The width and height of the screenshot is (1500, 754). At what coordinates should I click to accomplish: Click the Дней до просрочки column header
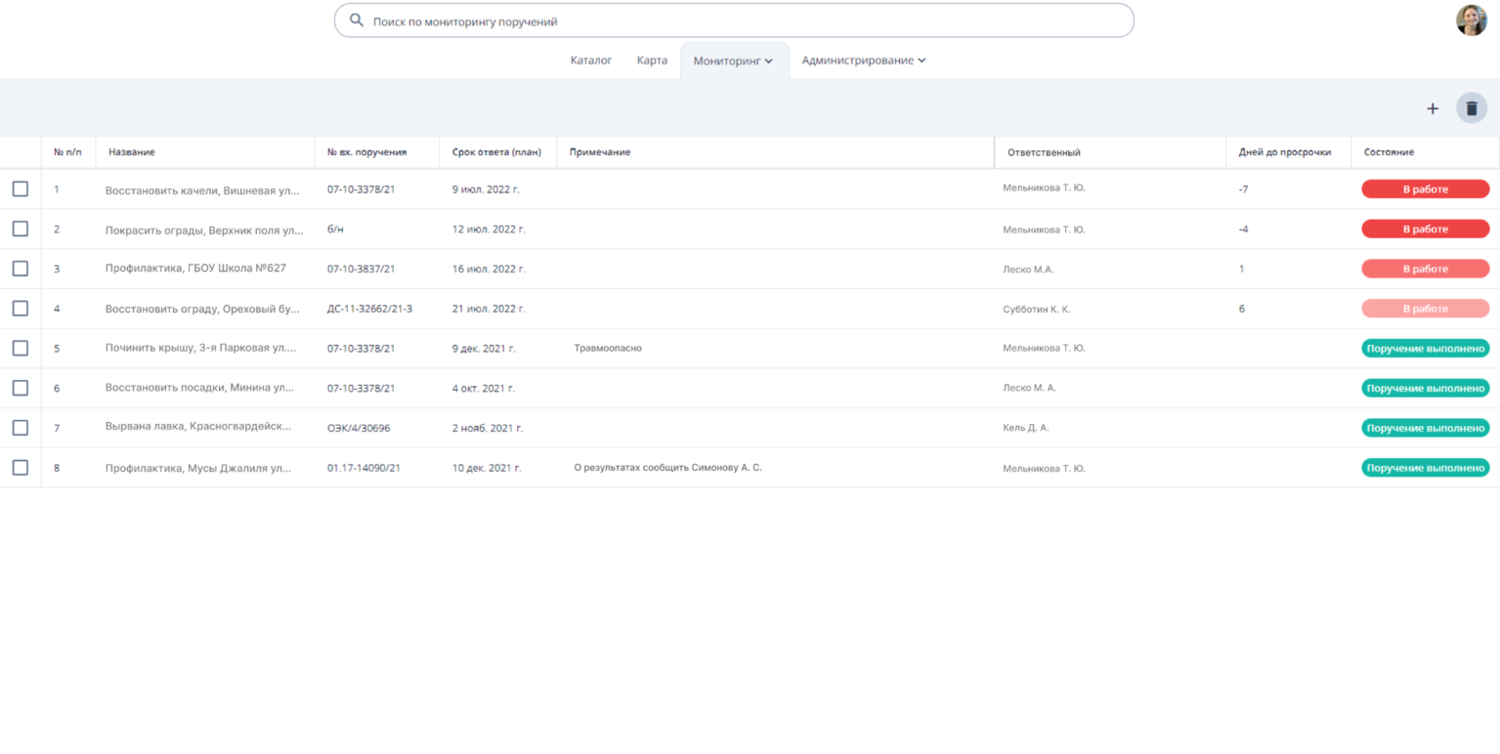tap(1284, 152)
